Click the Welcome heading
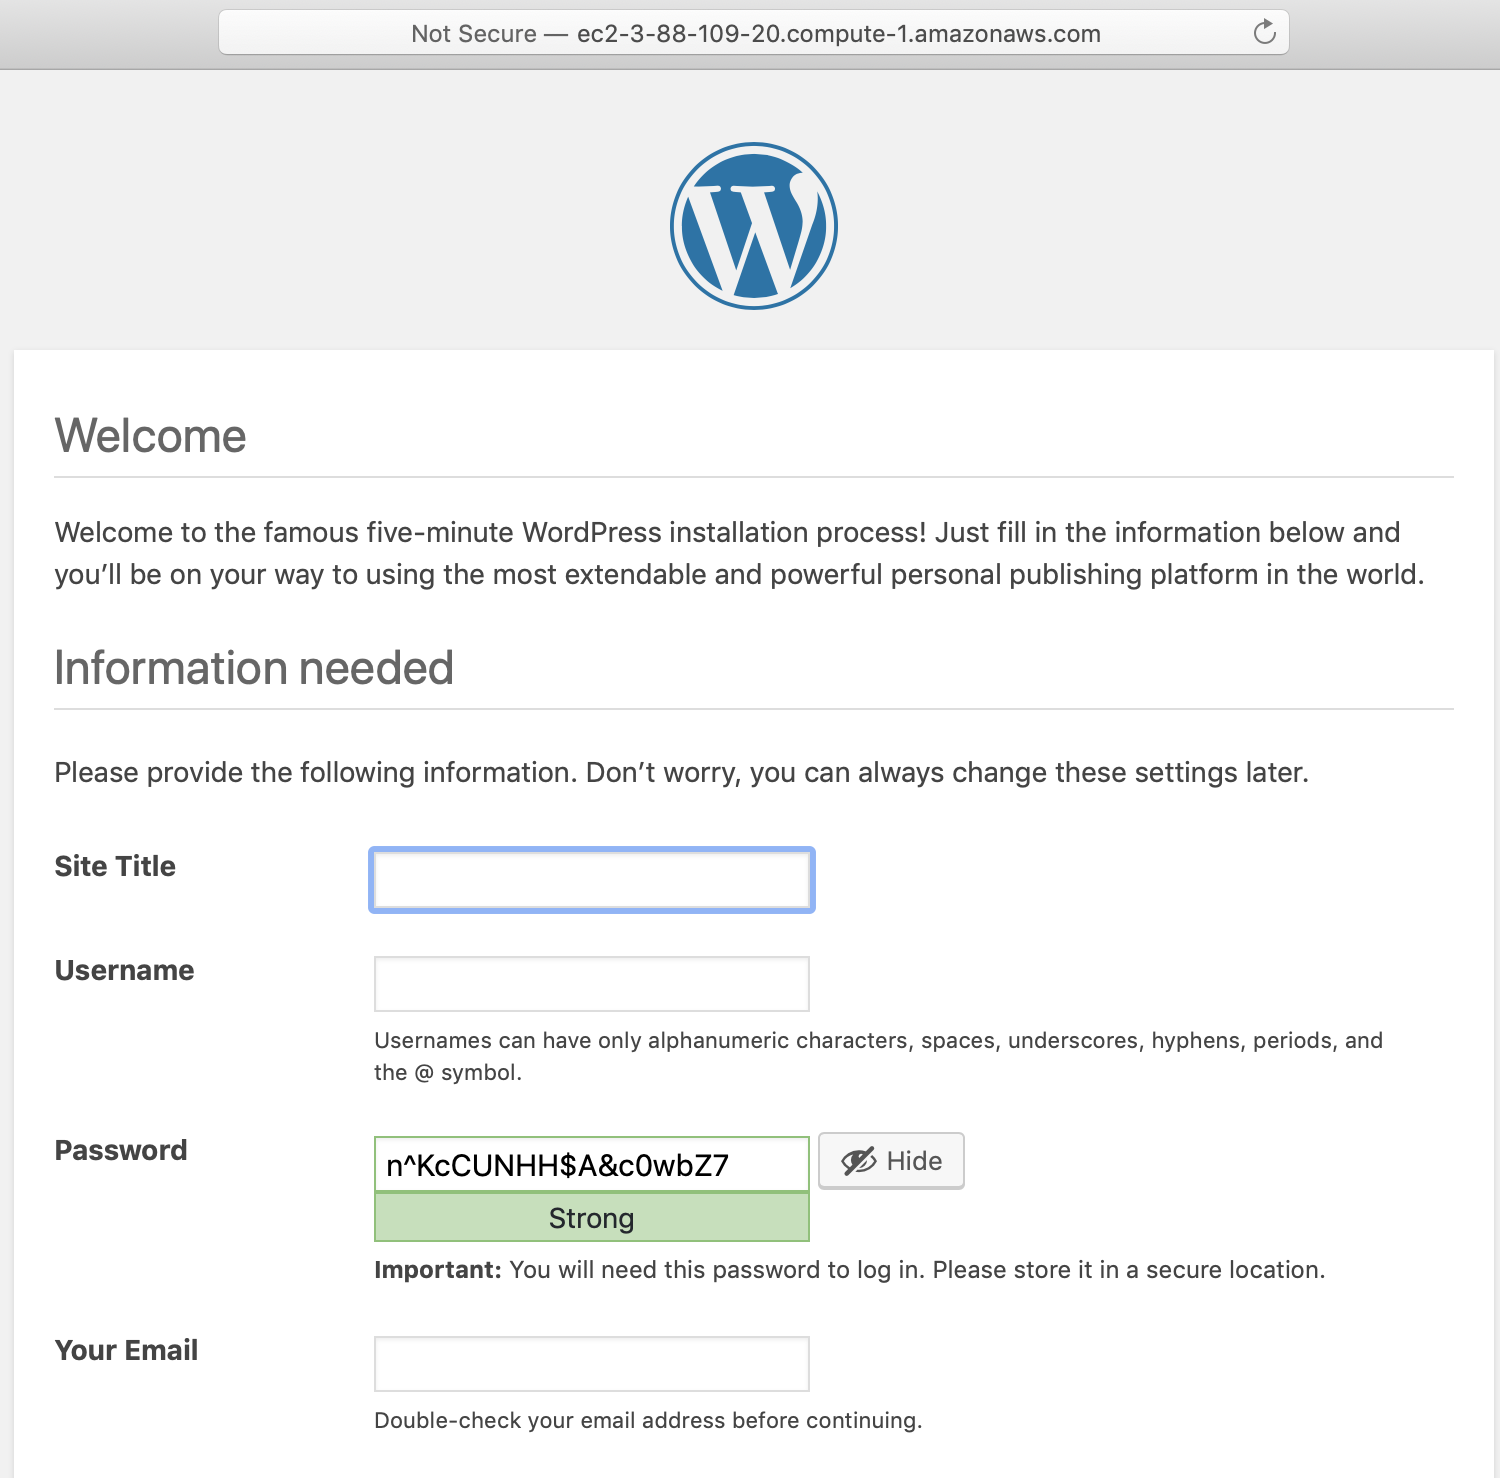The width and height of the screenshot is (1500, 1478). tap(151, 436)
